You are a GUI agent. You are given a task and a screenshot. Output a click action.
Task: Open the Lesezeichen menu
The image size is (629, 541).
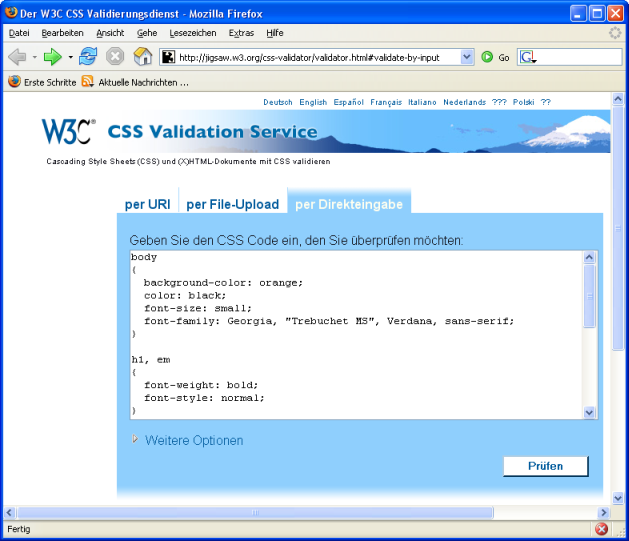pyautogui.click(x=193, y=33)
